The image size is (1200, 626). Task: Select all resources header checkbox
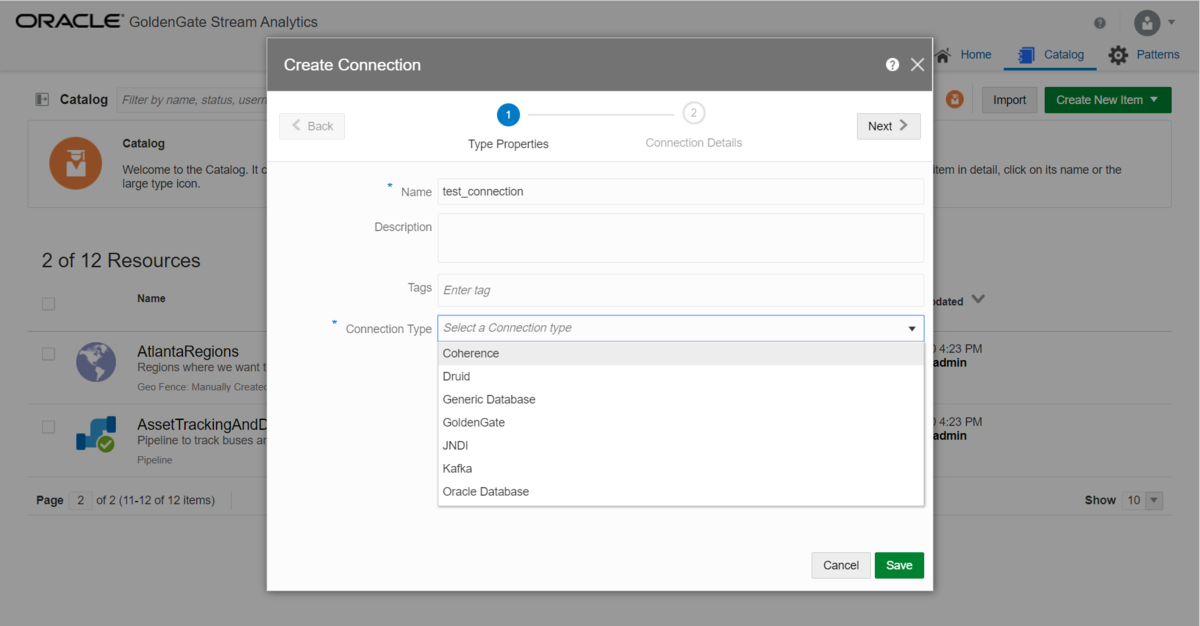click(48, 304)
